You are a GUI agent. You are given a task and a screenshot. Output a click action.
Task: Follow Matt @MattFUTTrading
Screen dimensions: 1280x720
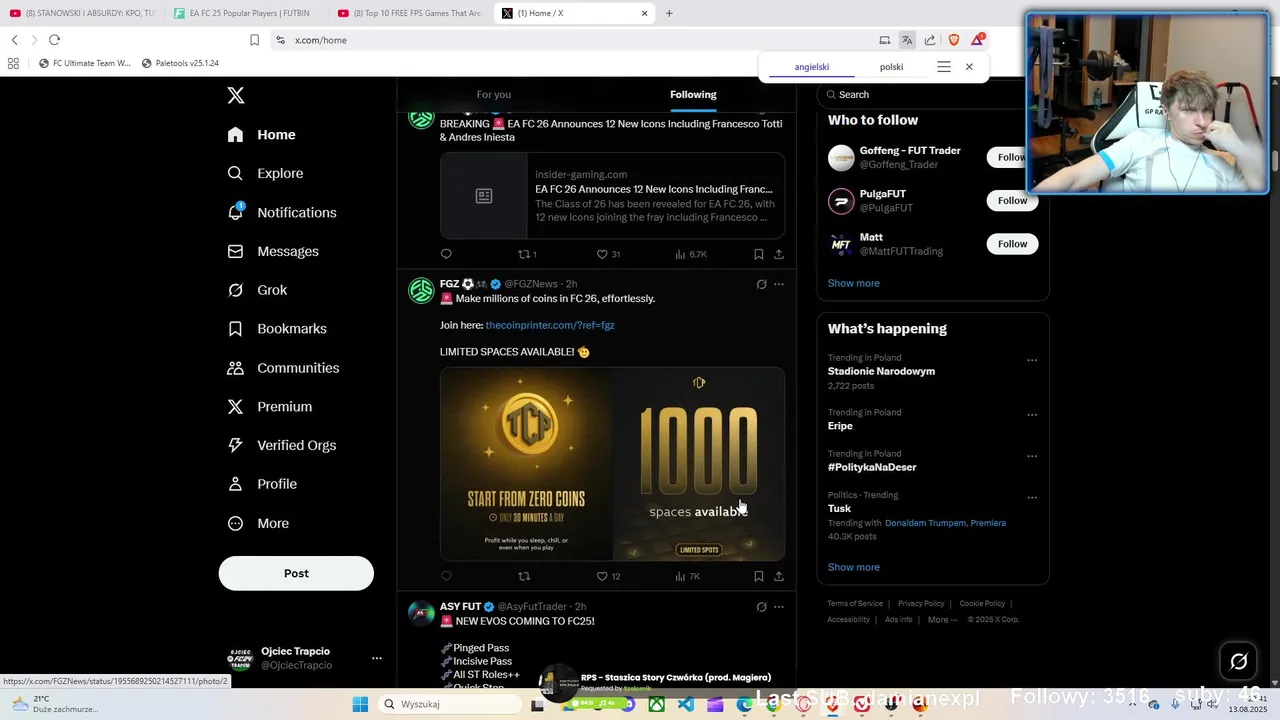[1012, 243]
